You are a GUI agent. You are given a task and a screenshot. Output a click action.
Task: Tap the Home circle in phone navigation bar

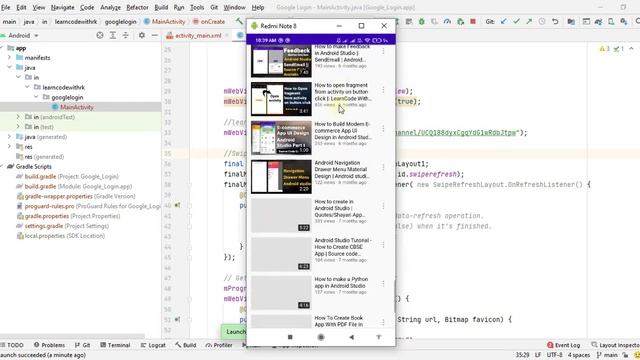click(x=321, y=337)
